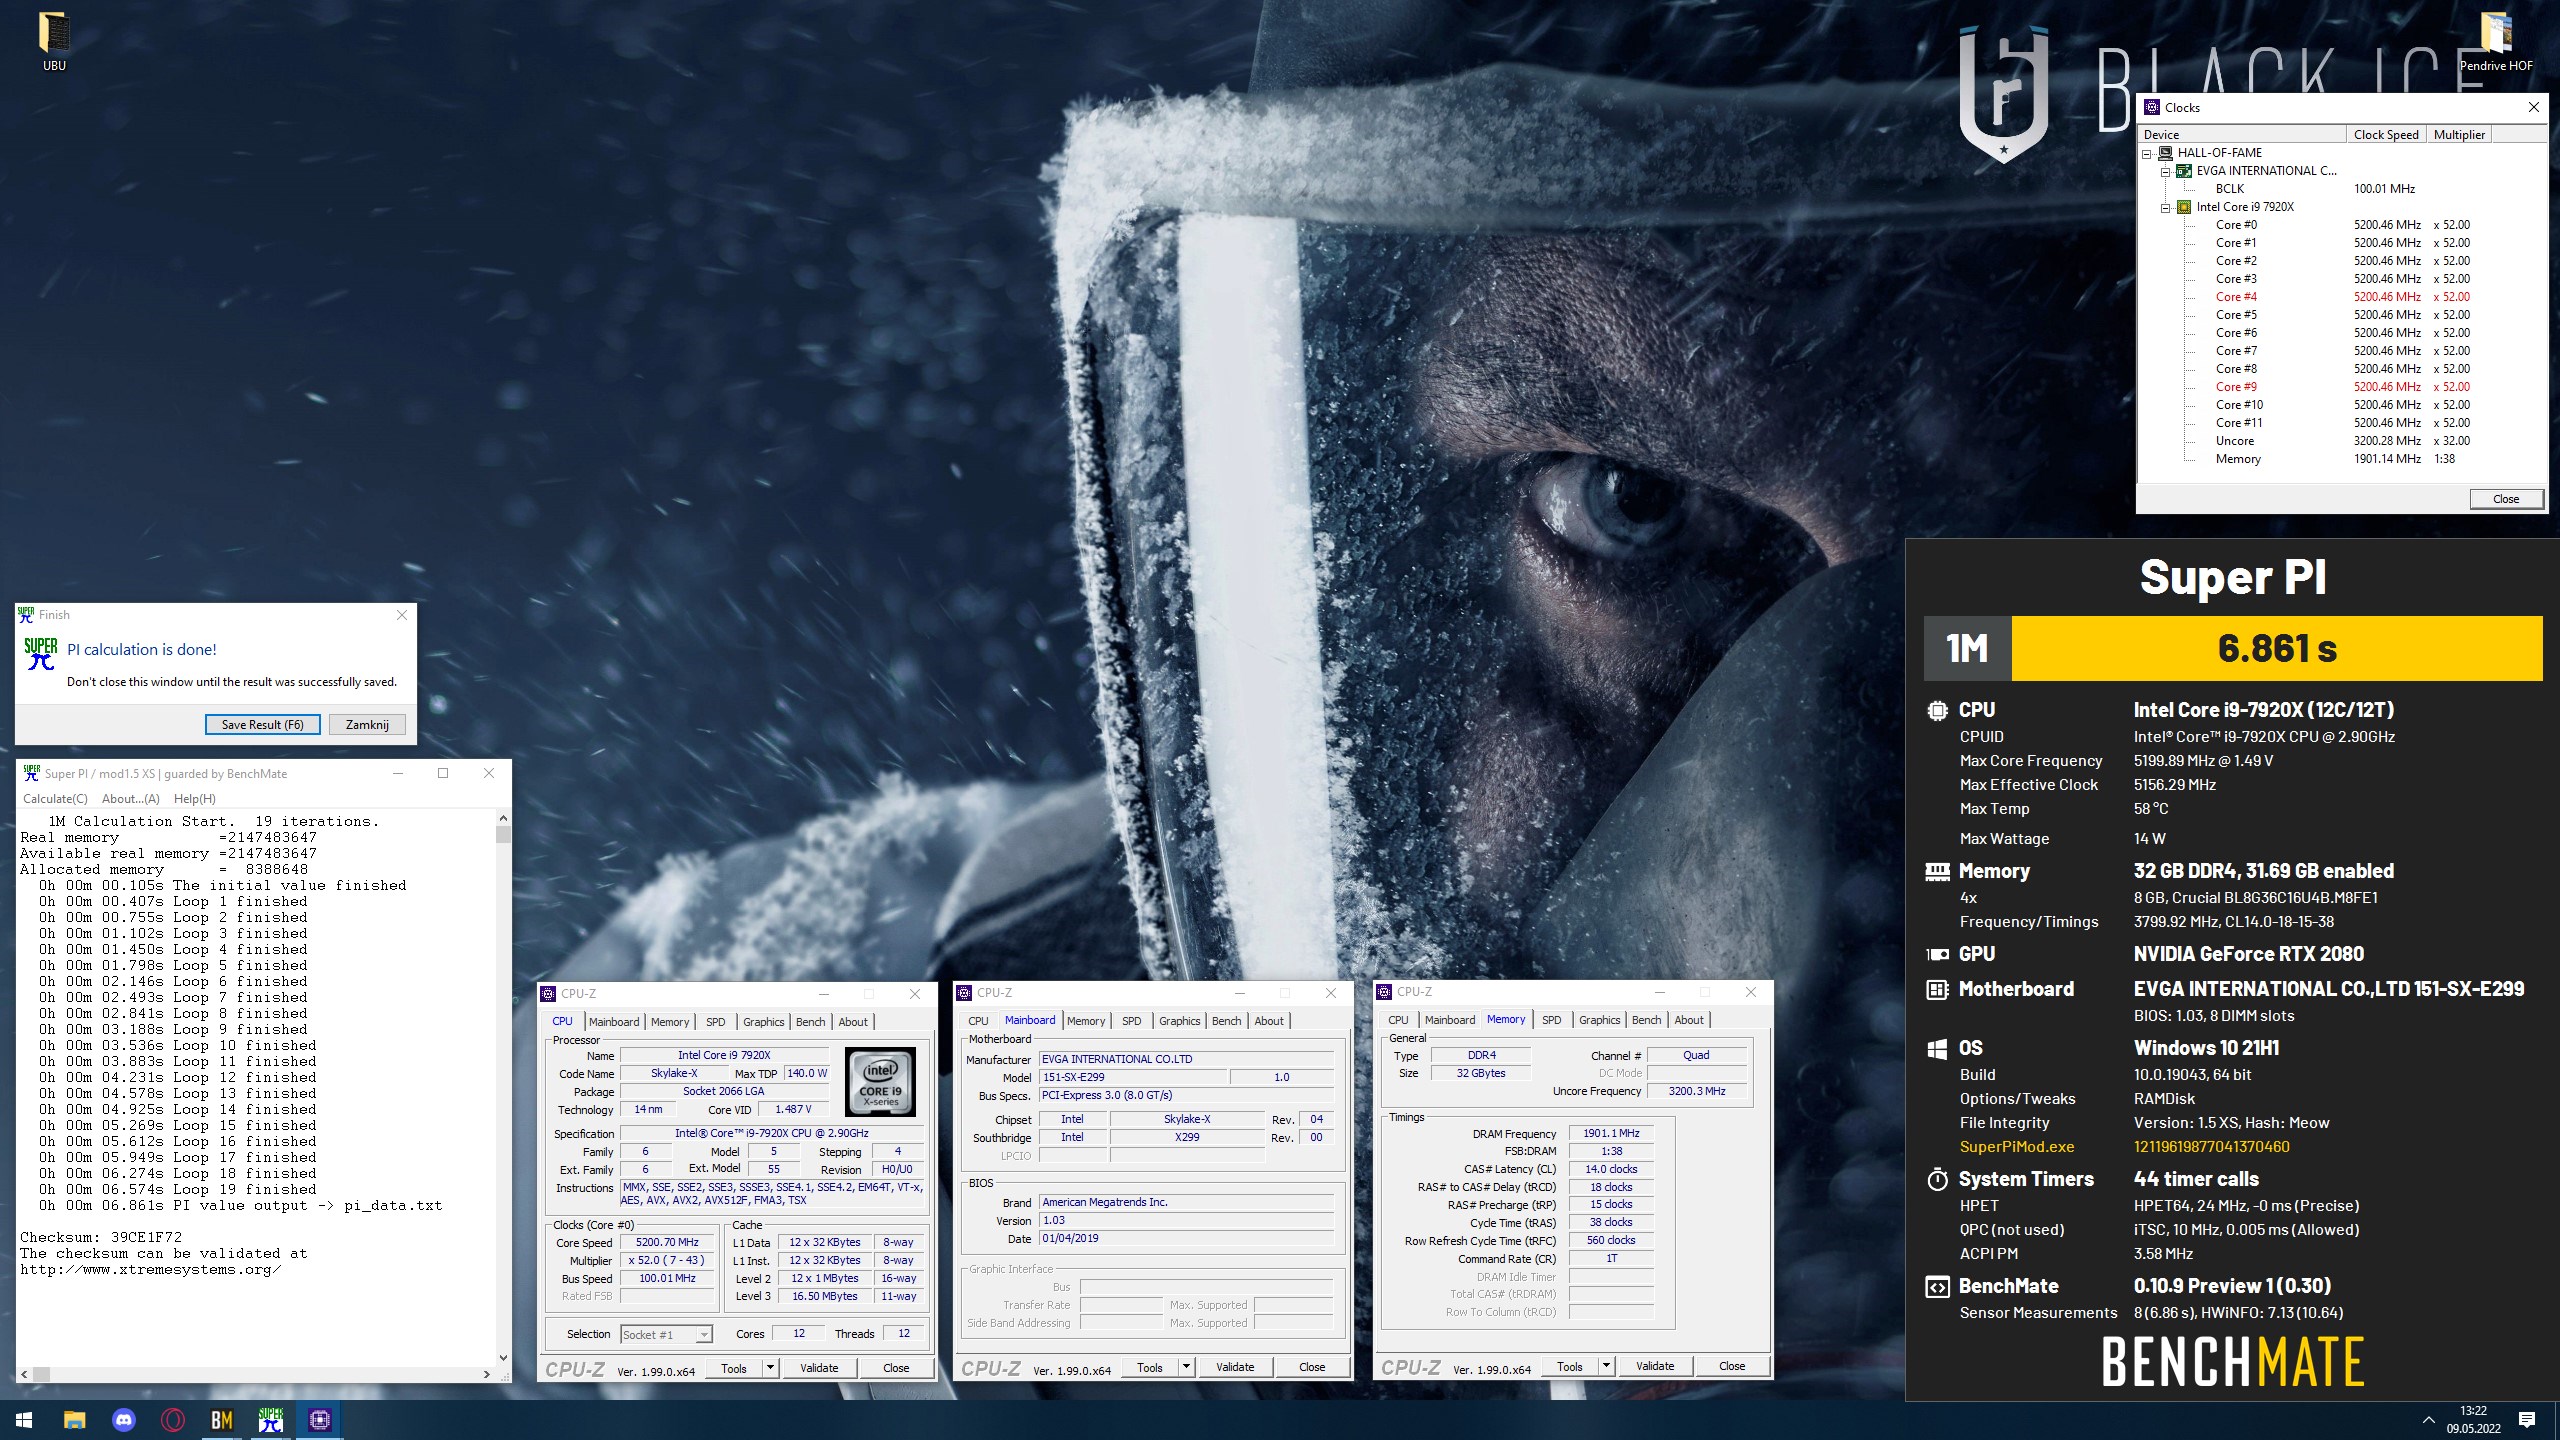Open Tools dropdown arrow in Mainboard CPU-Z window

tap(1186, 1367)
